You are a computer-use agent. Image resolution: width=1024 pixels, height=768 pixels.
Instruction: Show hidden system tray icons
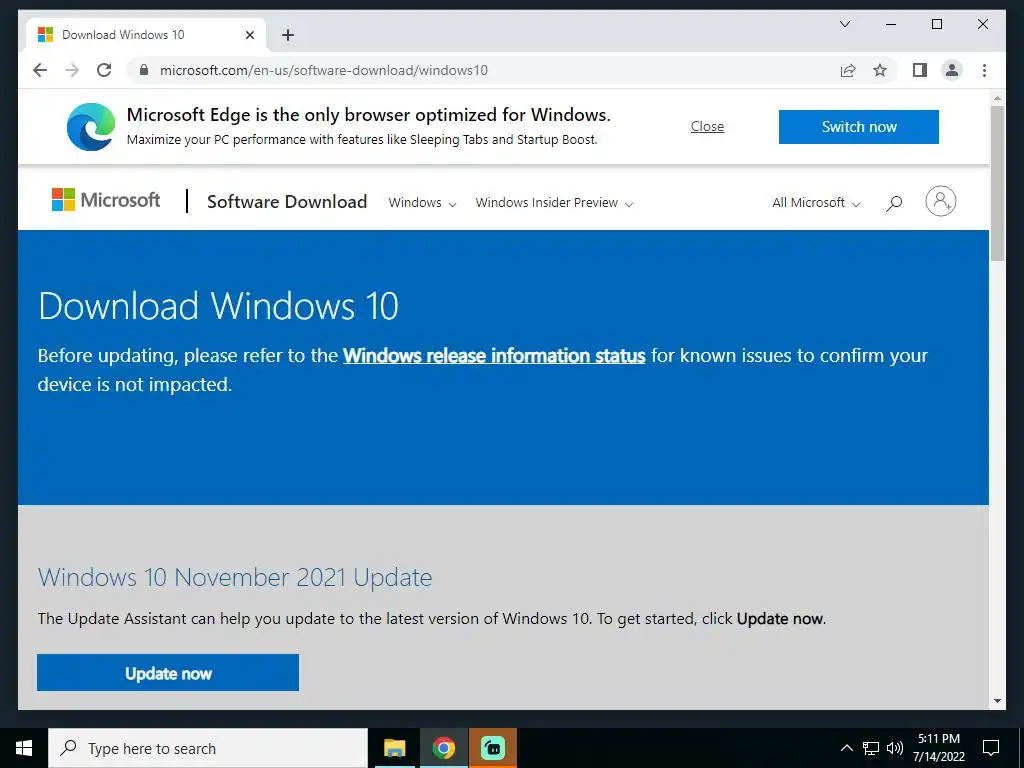[x=846, y=748]
